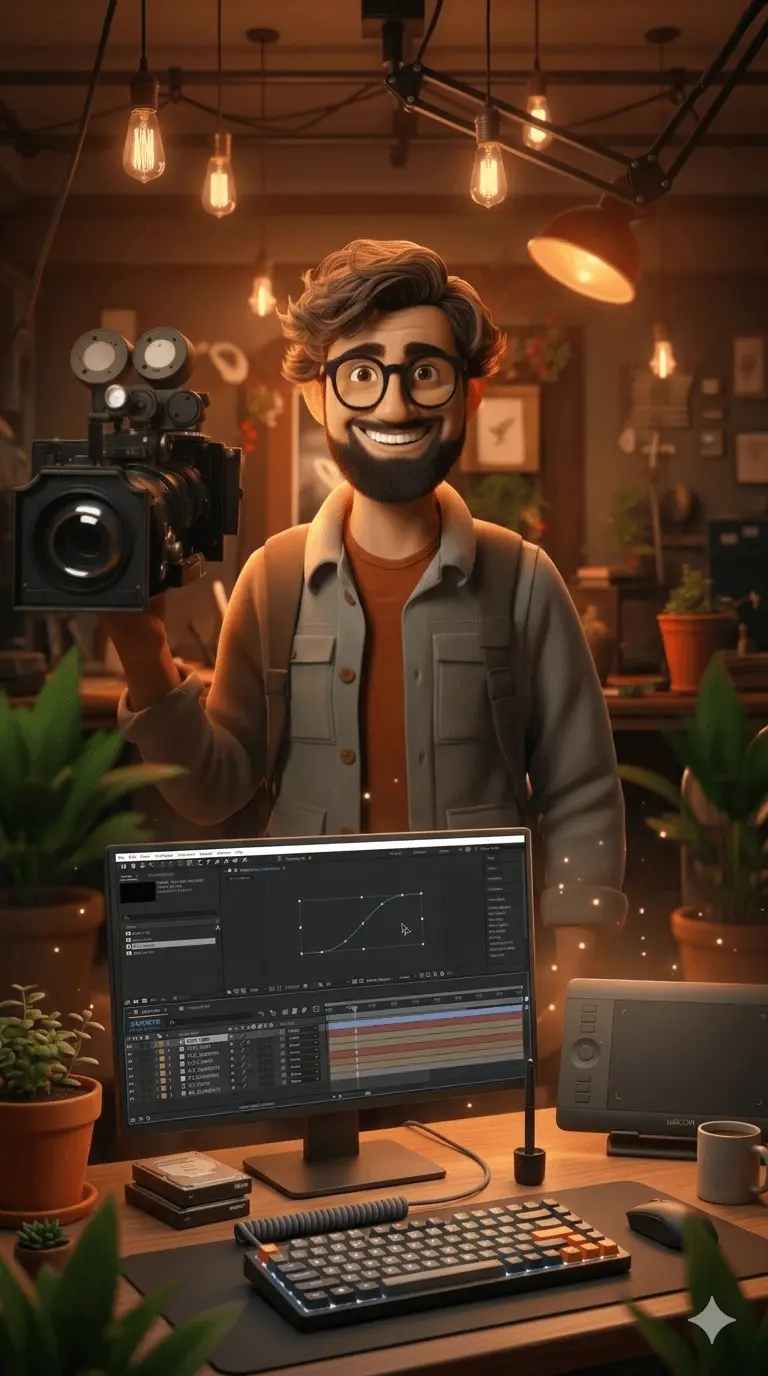Select the blue layer bar at the top of the timeline
Image resolution: width=768 pixels, height=1376 pixels.
click(424, 1017)
